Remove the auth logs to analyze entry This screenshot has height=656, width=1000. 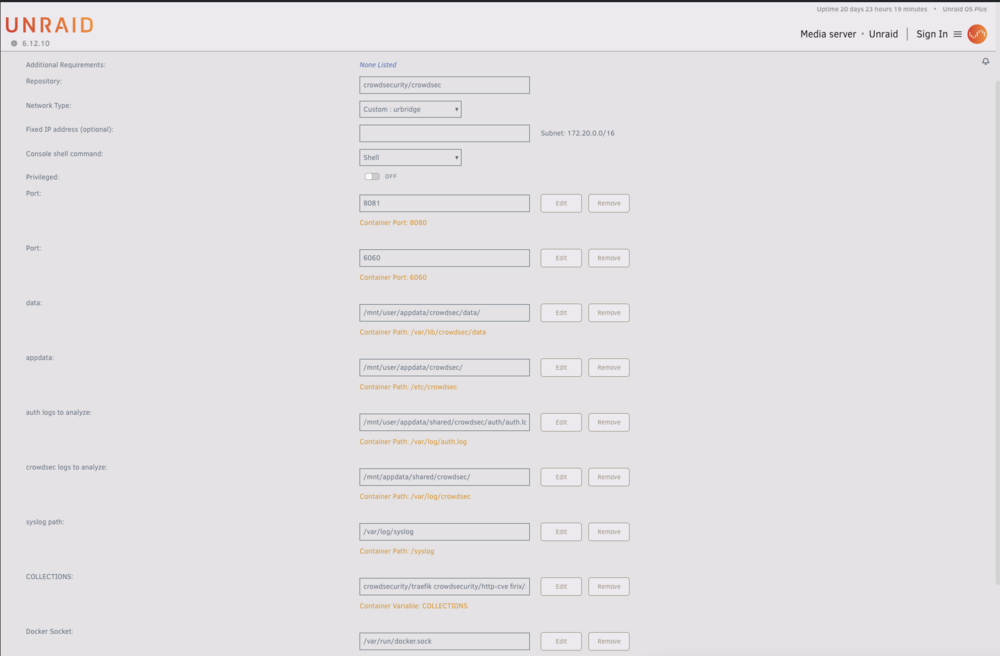(608, 422)
